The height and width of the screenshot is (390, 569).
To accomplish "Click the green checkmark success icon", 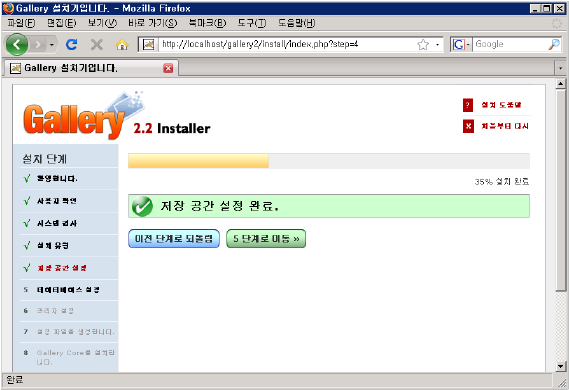I will click(142, 206).
